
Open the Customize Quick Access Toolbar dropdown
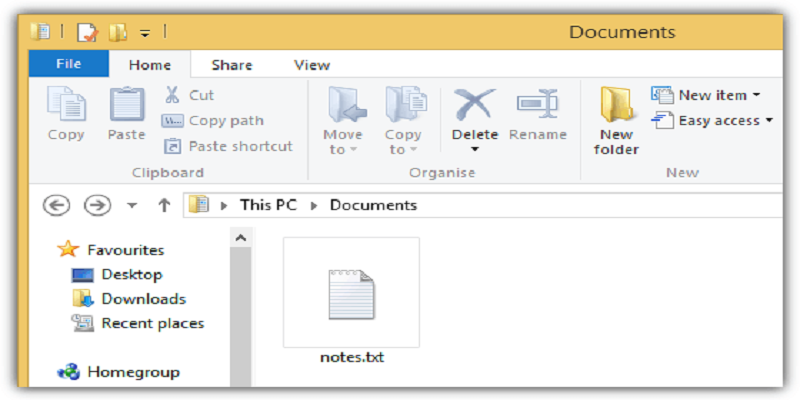click(145, 34)
